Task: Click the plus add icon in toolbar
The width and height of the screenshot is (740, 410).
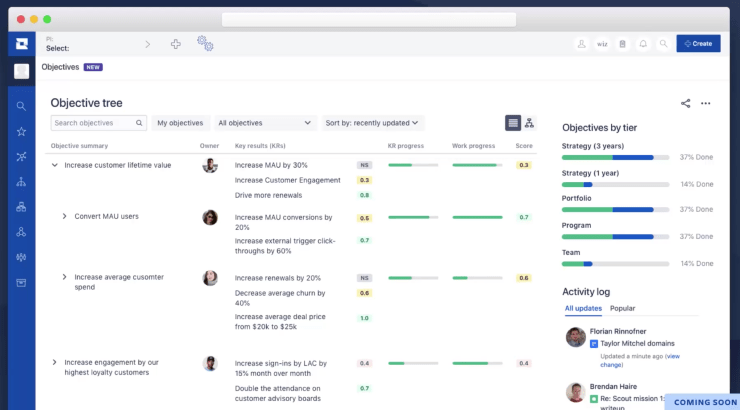Action: [176, 44]
